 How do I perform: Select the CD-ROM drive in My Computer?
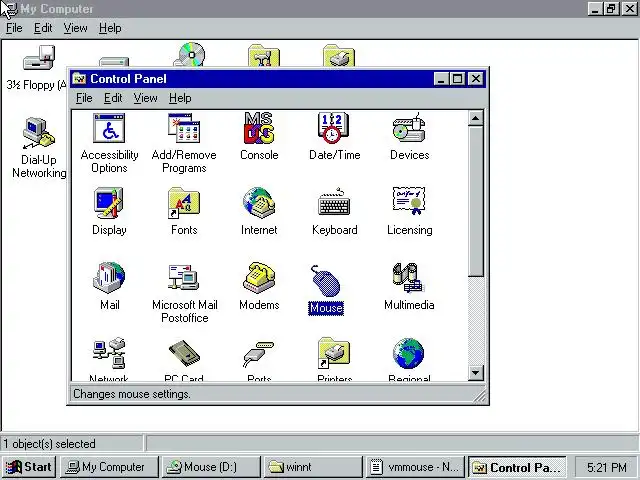tap(190, 54)
